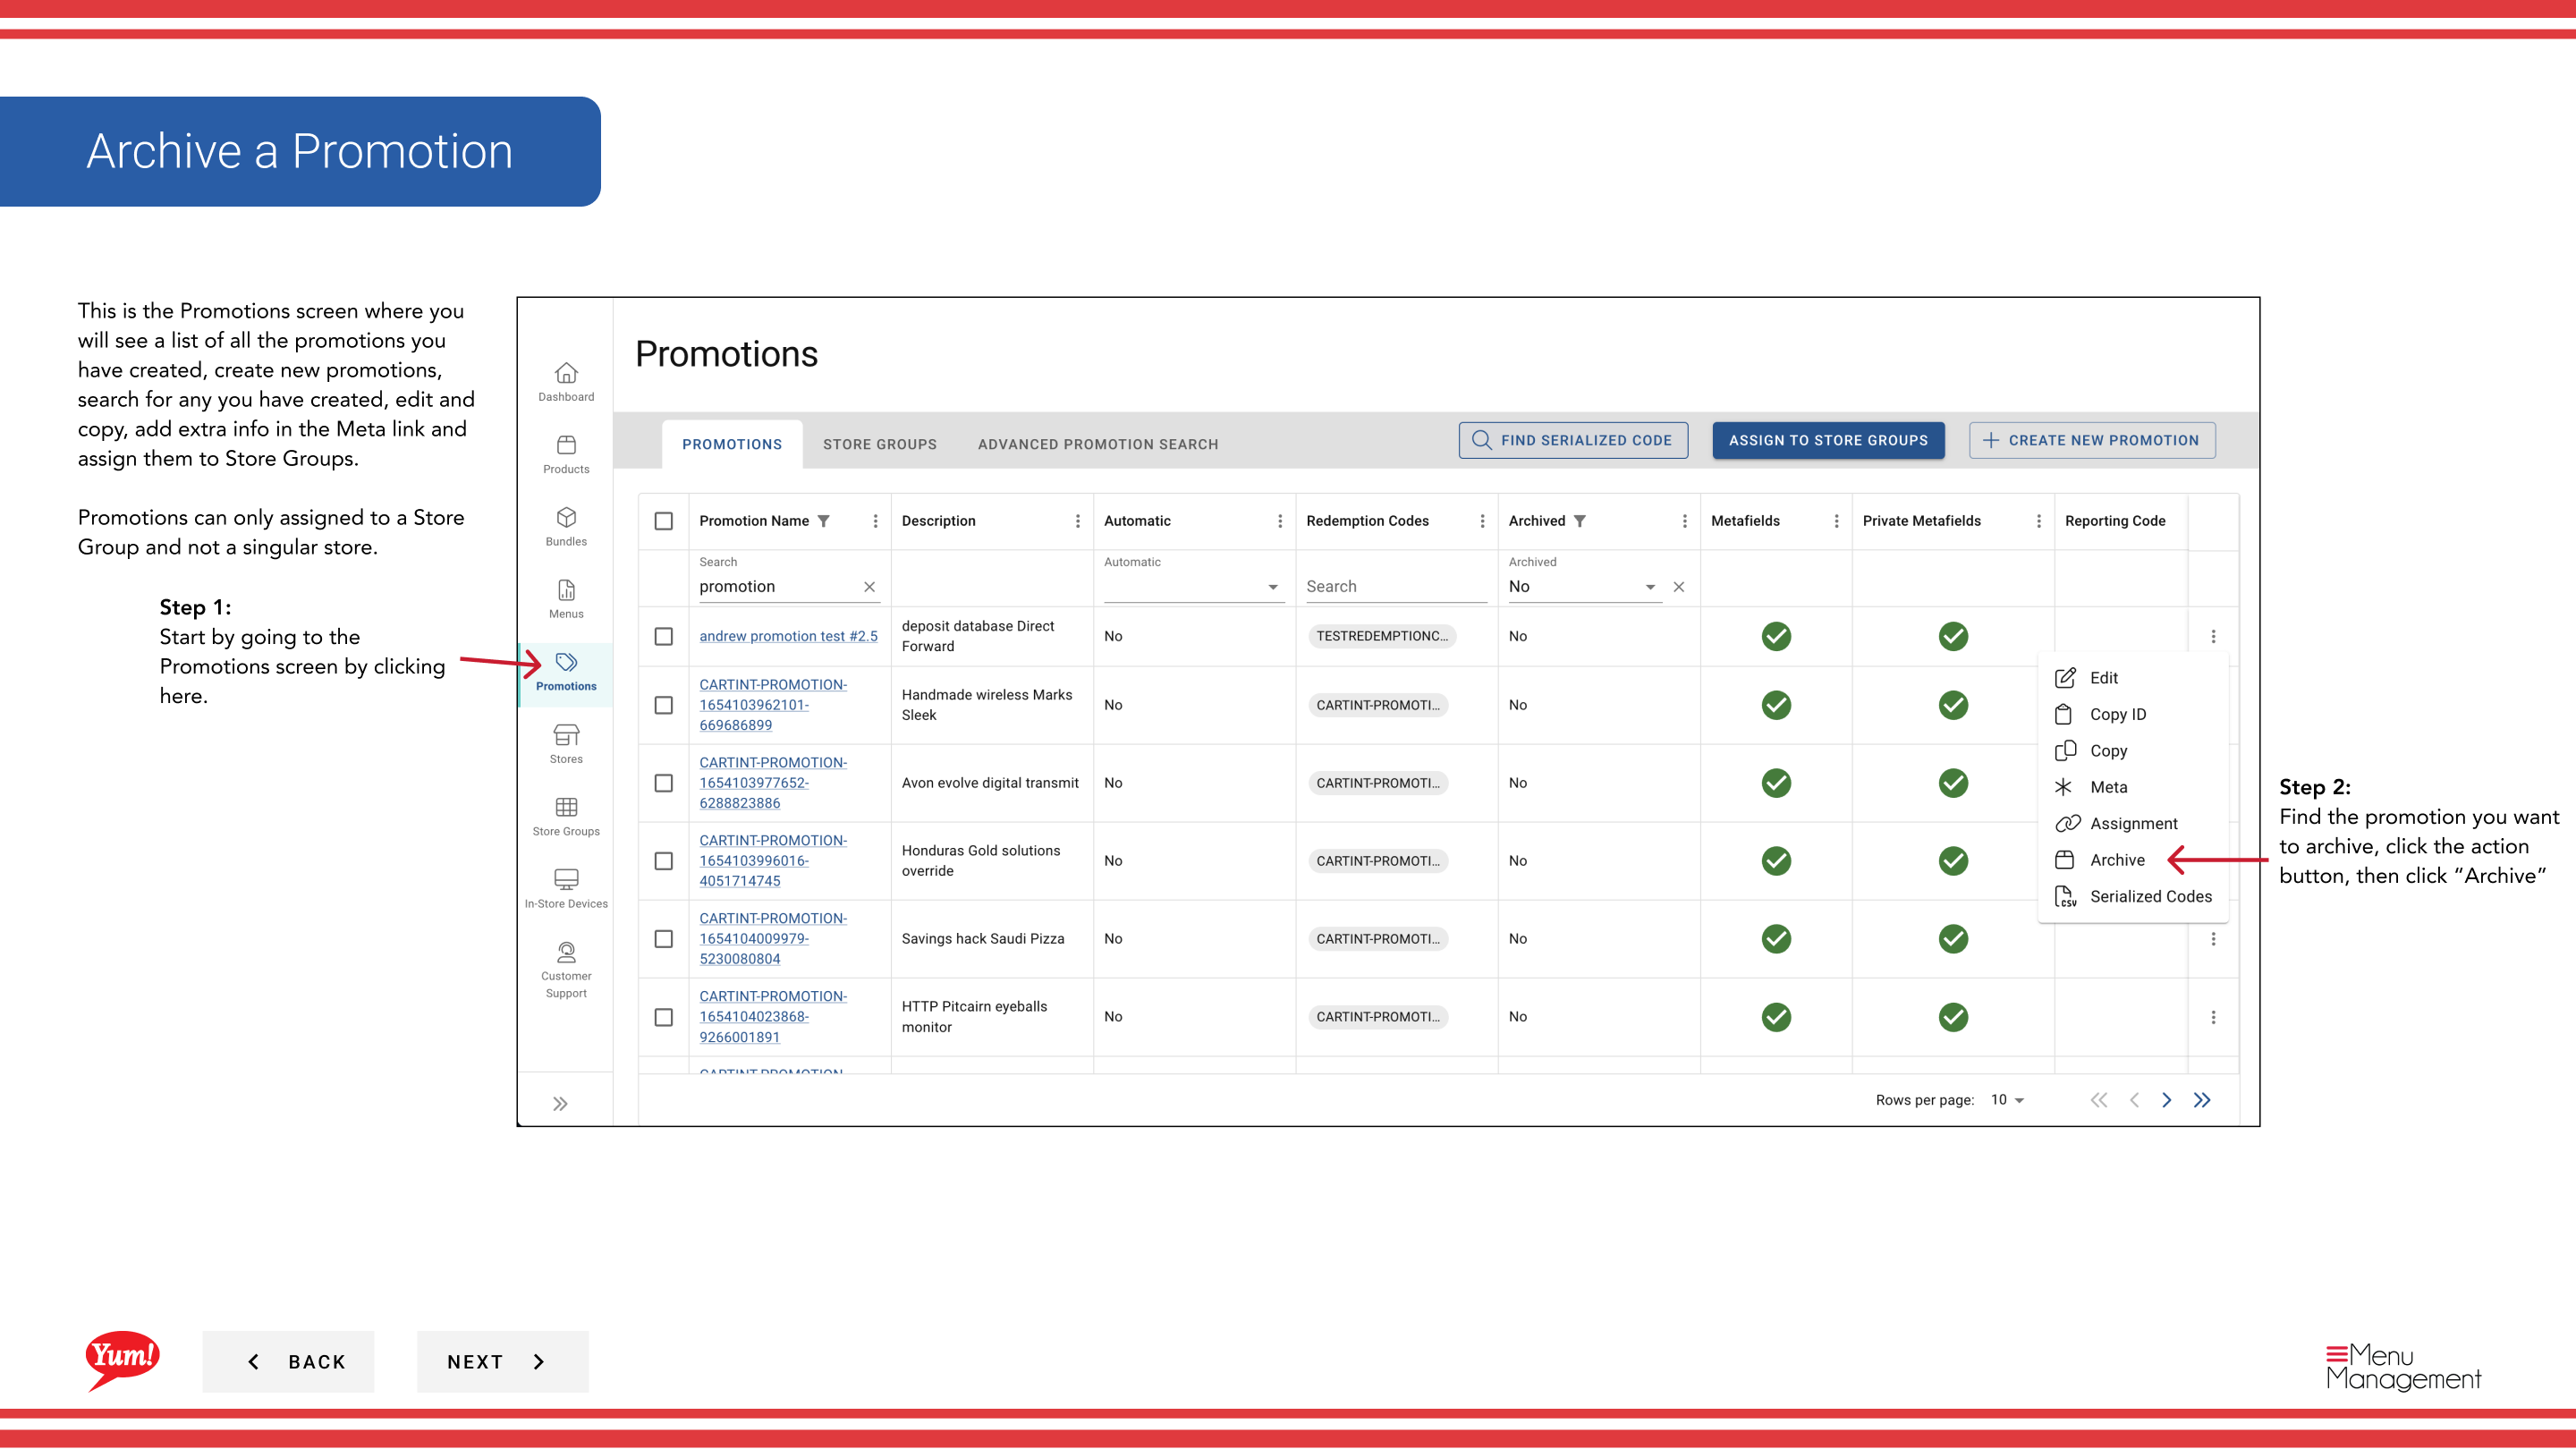Choose Meta from the action menu
Screen dimensions: 2576x1449
tap(2132, 787)
